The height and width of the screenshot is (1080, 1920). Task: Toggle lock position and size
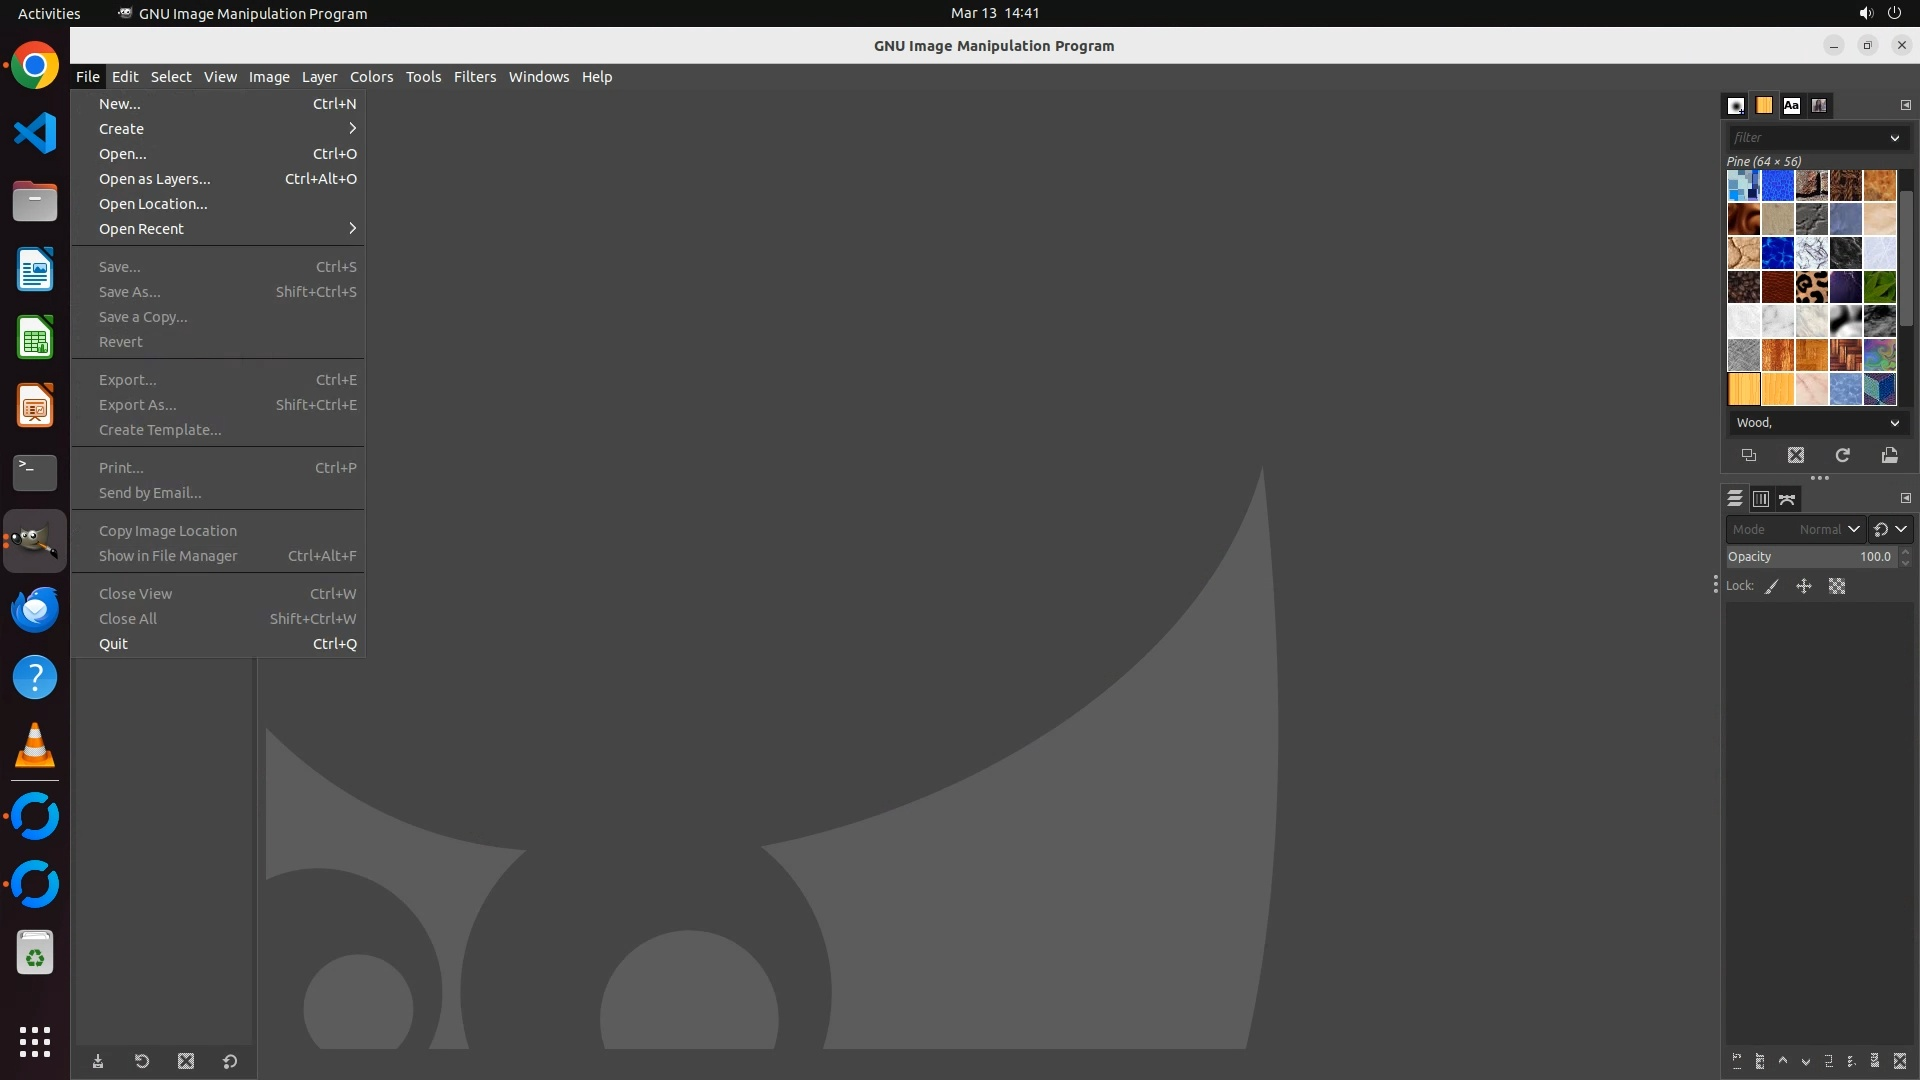click(x=1804, y=587)
